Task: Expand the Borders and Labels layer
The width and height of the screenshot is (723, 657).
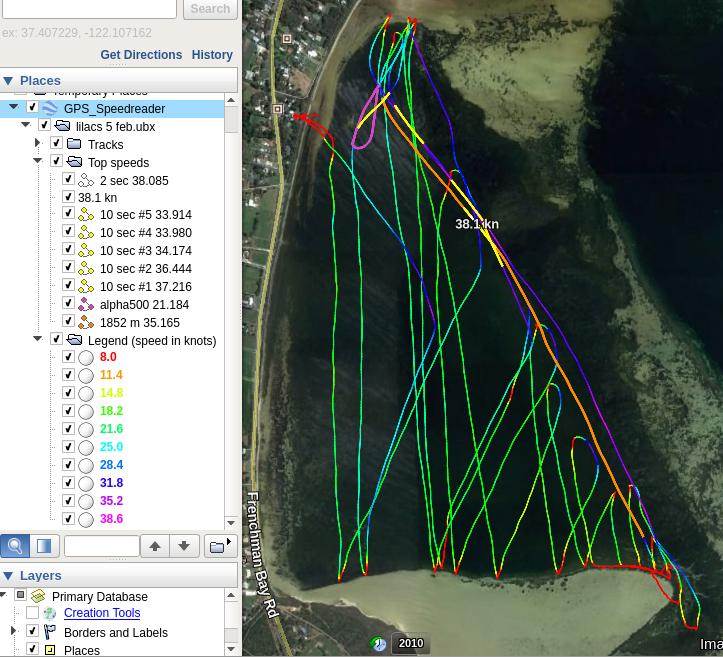Action: pyautogui.click(x=13, y=631)
